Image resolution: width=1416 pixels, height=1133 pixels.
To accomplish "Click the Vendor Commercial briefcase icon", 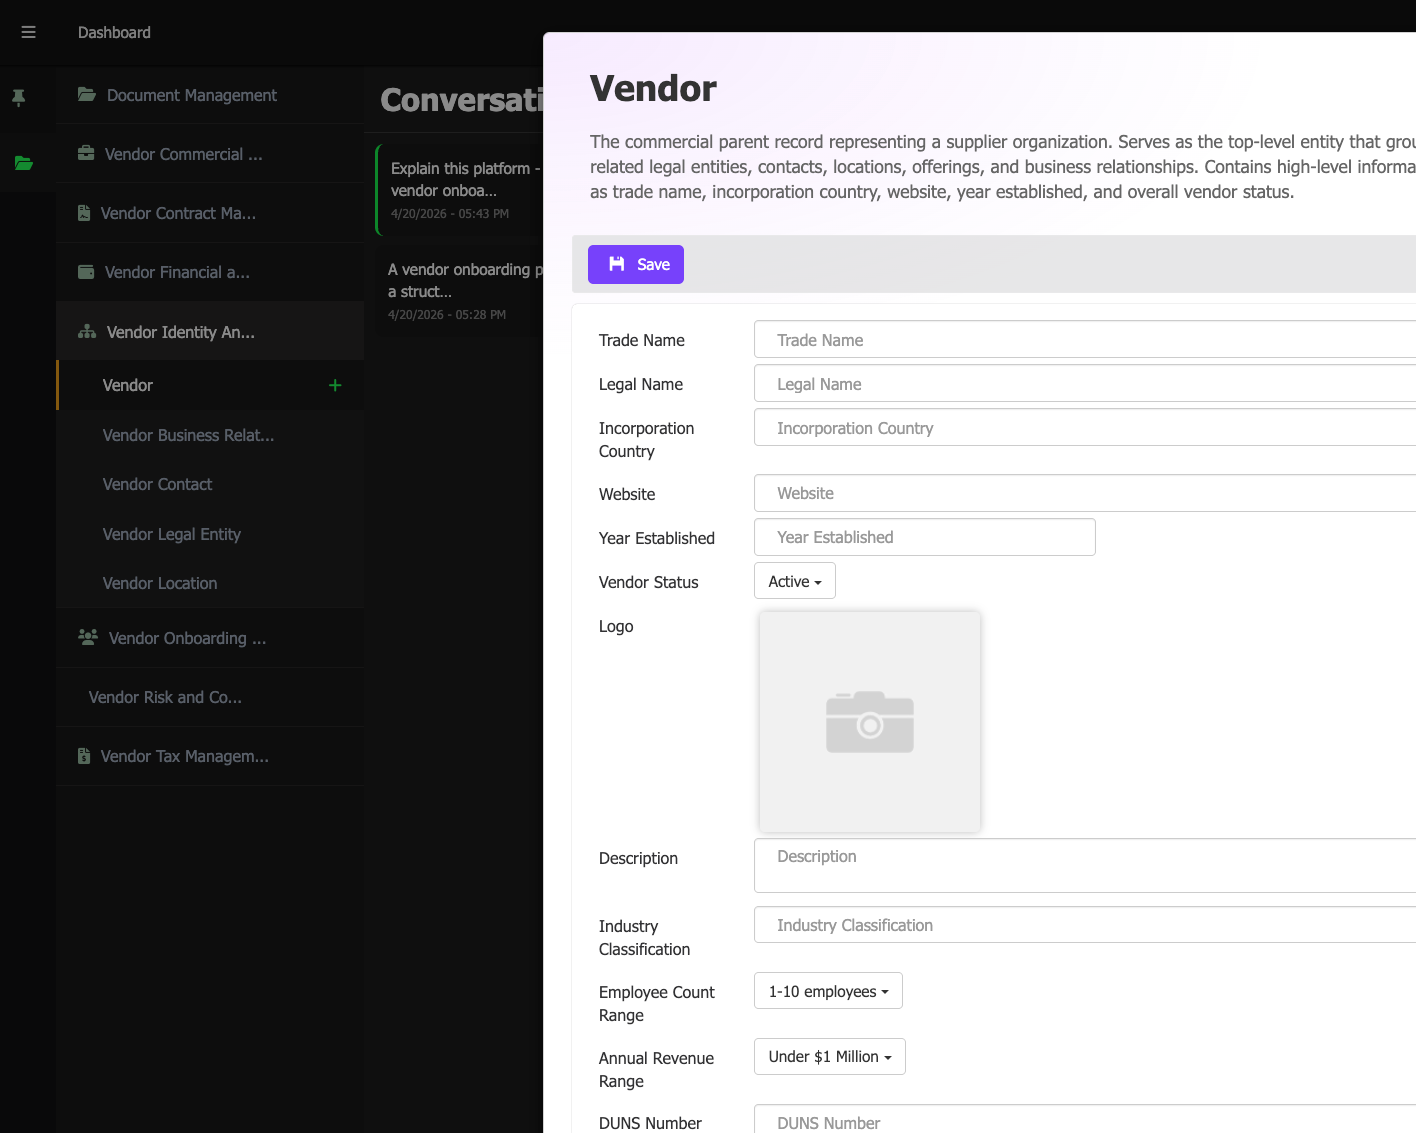I will pyautogui.click(x=85, y=153).
